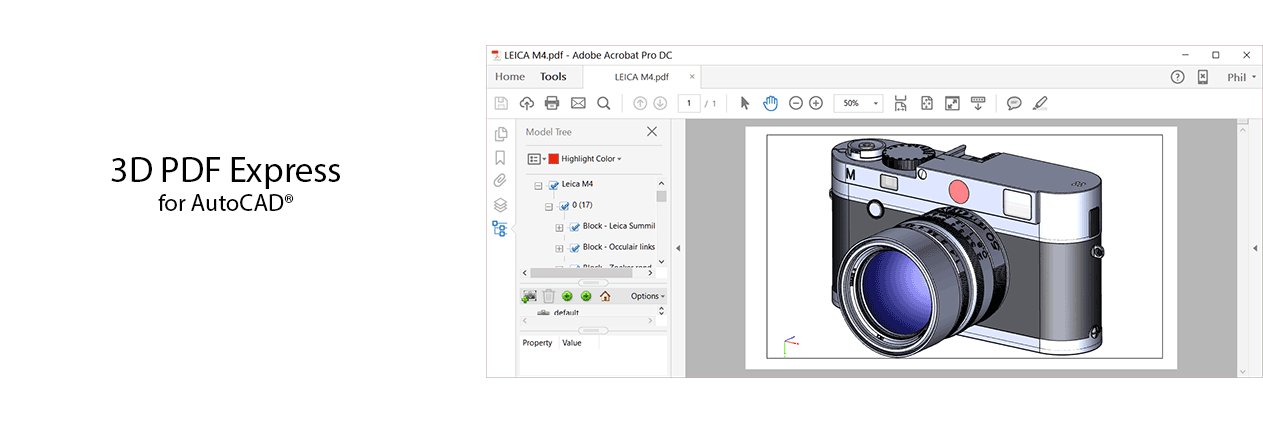Go to next page arrow
This screenshot has height=421, width=1263.
click(660, 103)
